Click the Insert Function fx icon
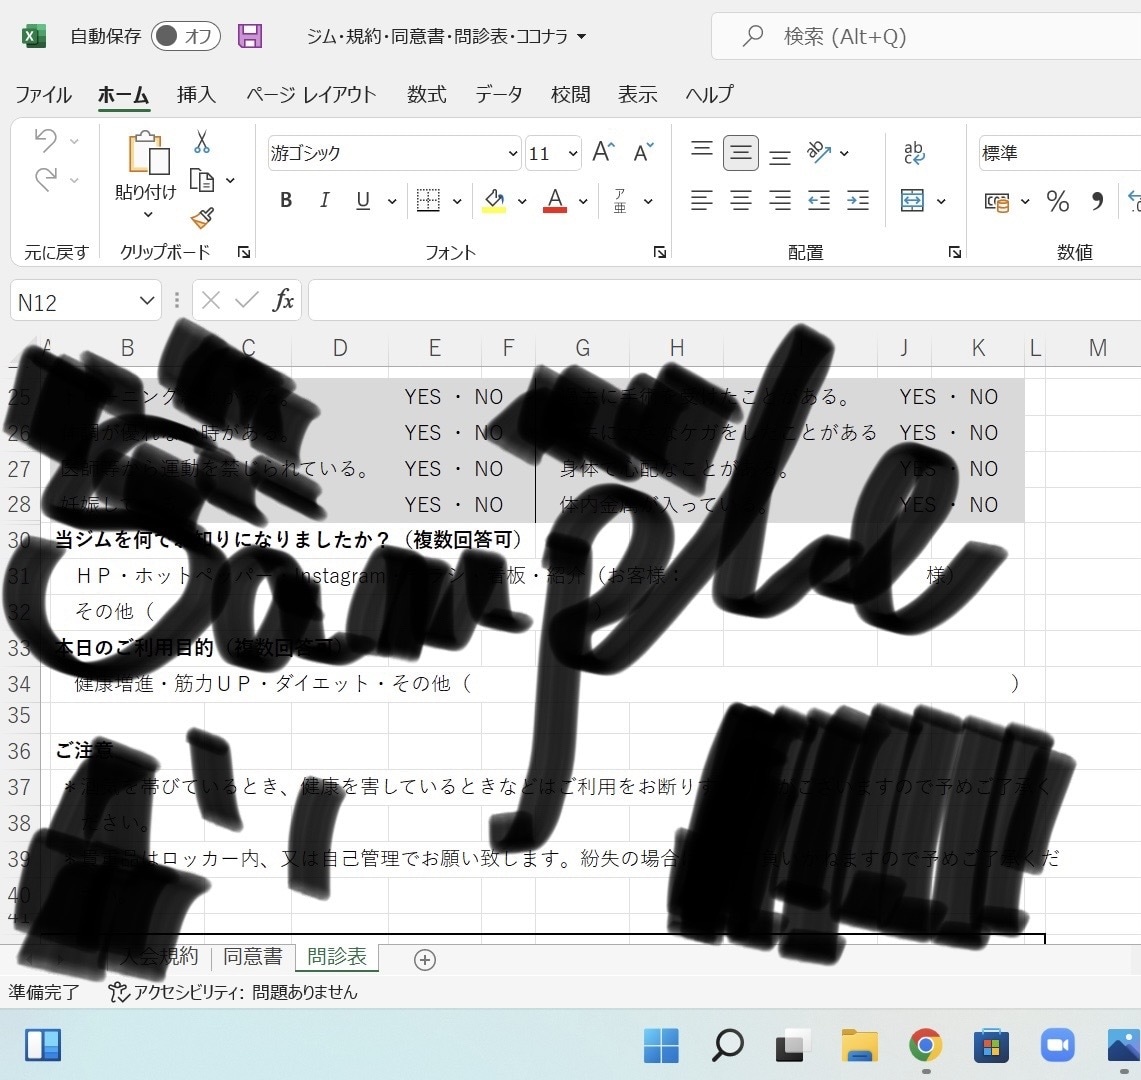 [x=283, y=300]
